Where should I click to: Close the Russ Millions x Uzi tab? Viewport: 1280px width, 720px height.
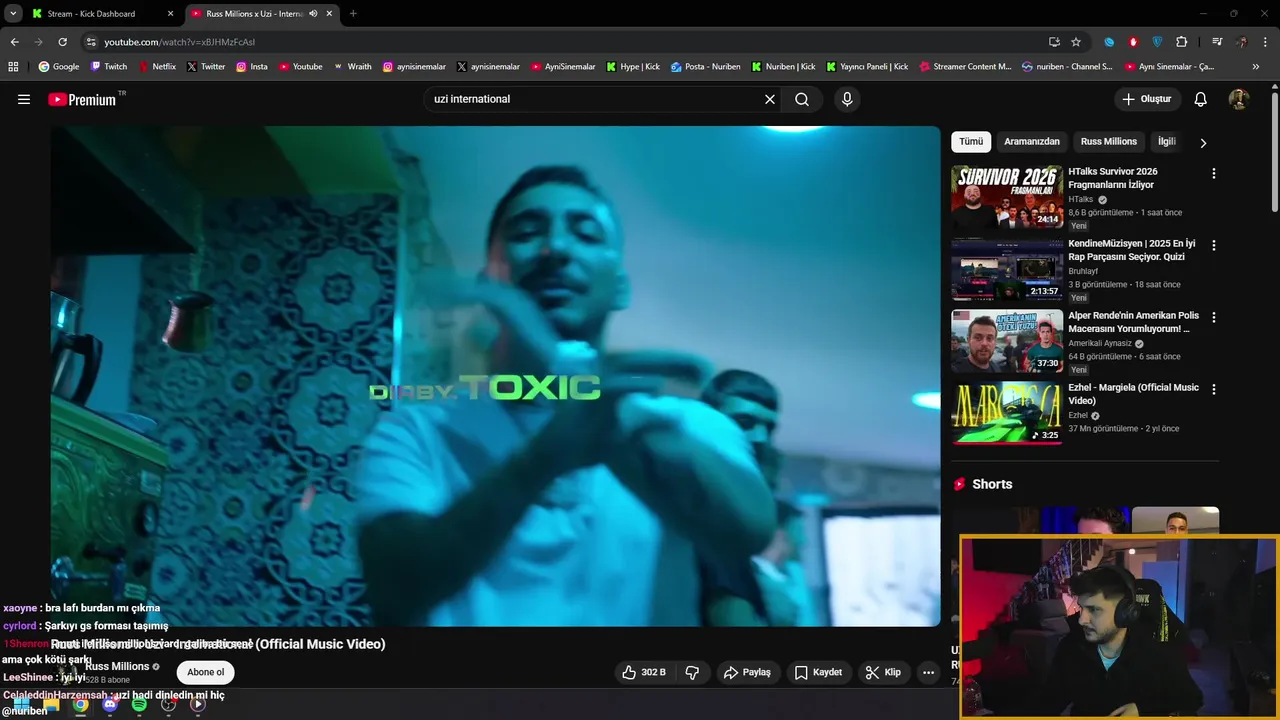[329, 14]
